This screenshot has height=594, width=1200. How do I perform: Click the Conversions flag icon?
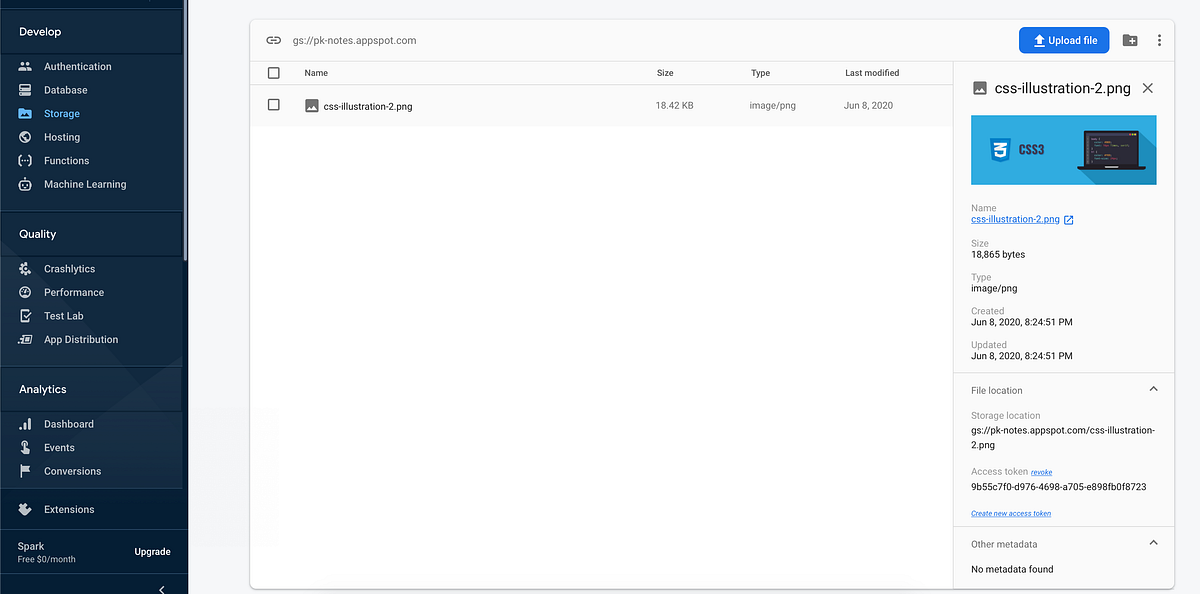25,471
